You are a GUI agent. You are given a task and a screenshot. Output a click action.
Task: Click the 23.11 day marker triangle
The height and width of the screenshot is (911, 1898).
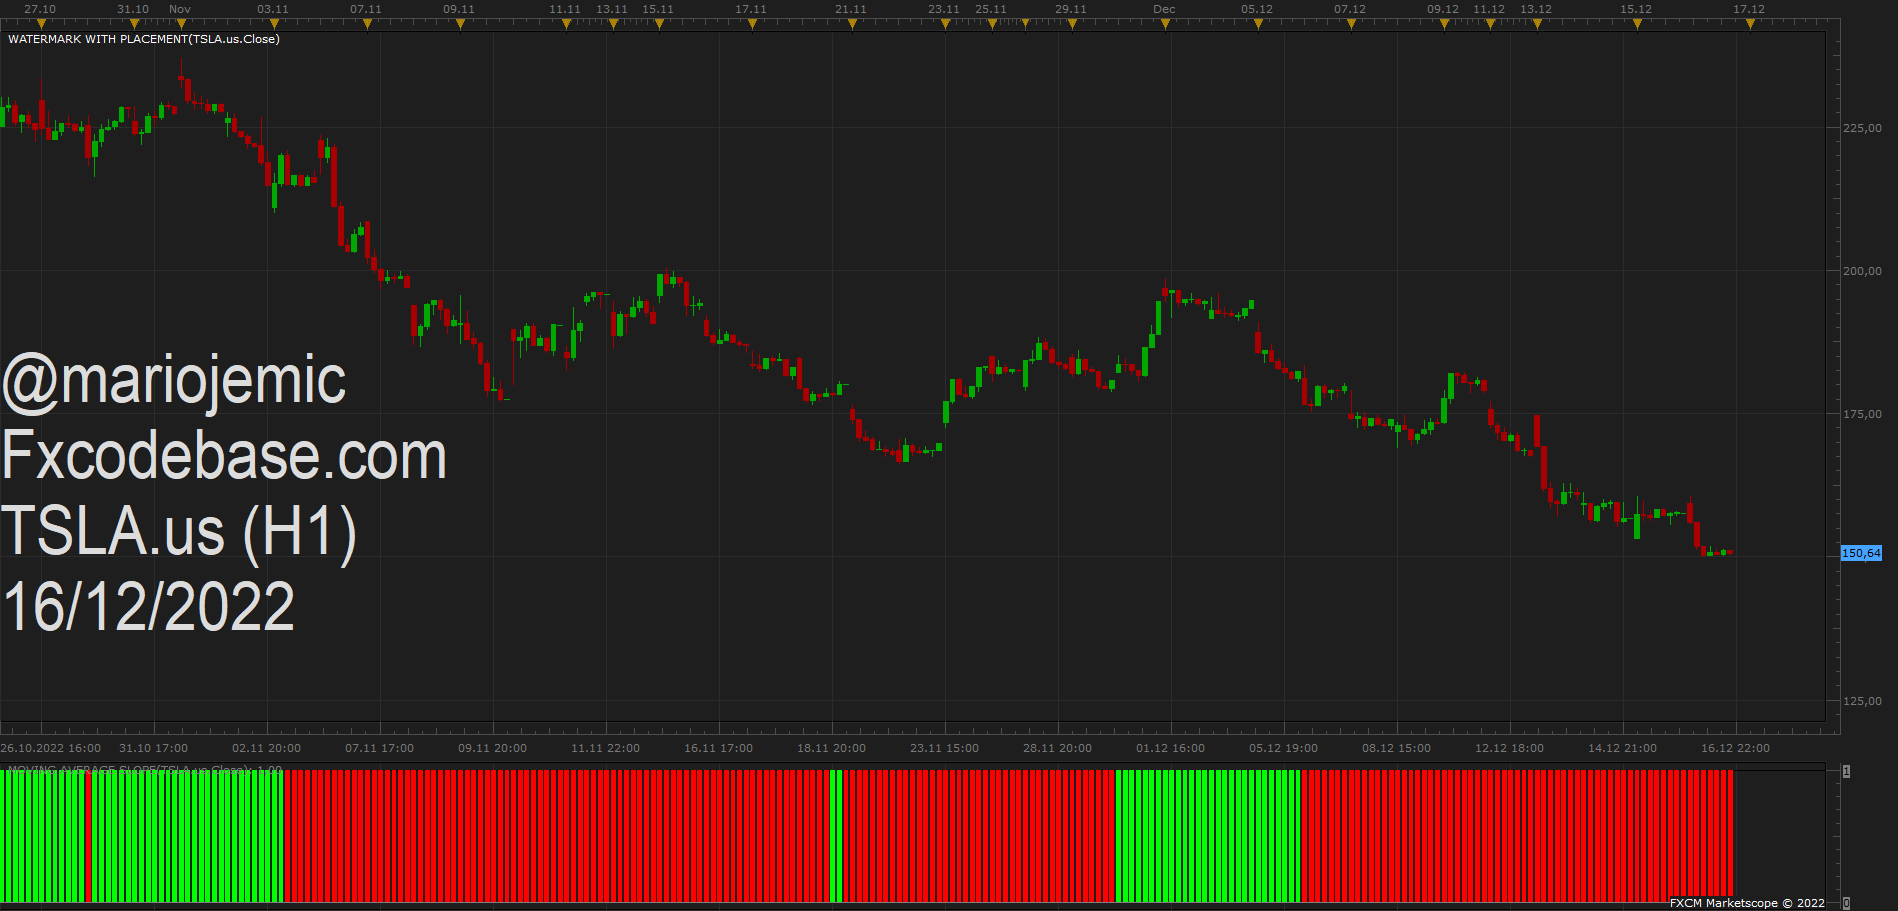coord(945,24)
